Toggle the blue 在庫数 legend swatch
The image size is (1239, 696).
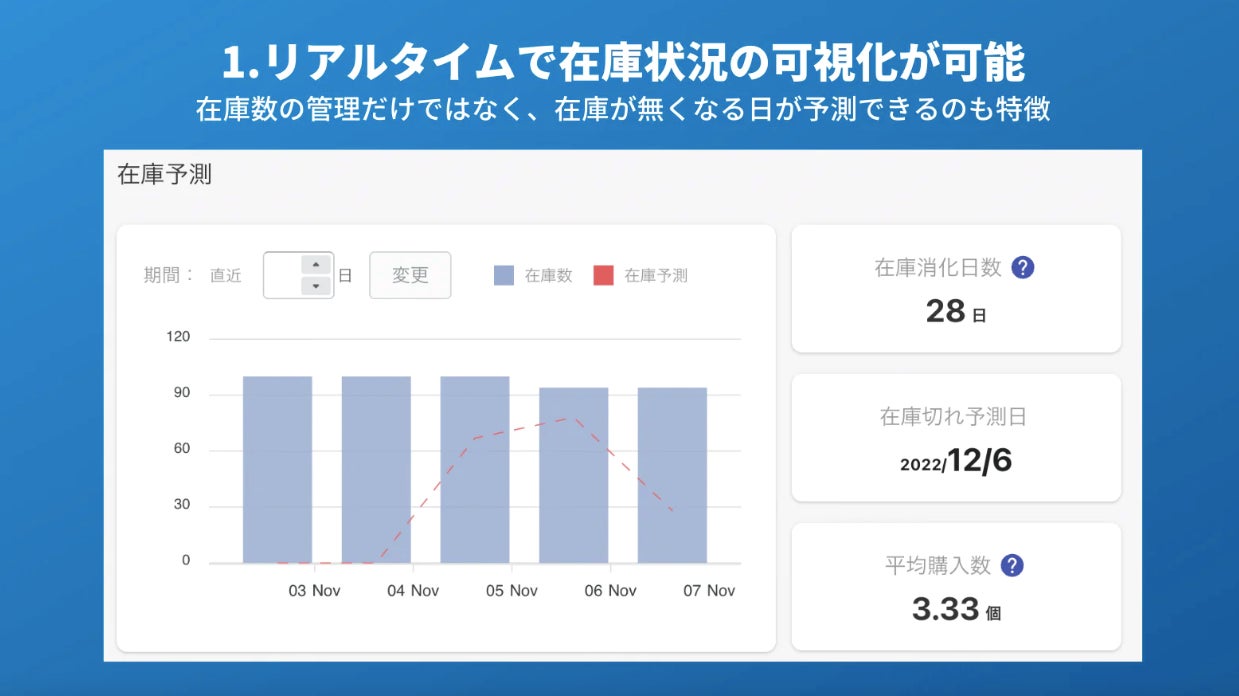(504, 276)
